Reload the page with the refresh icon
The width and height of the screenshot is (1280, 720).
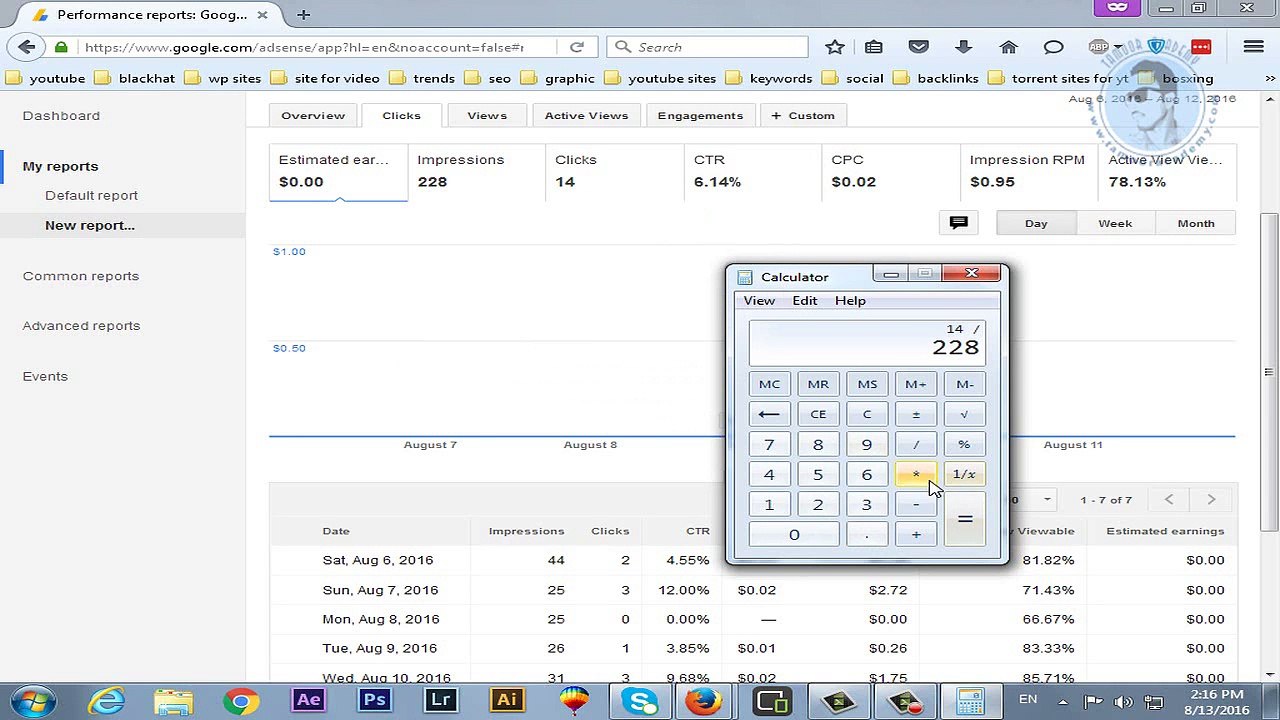(x=577, y=47)
